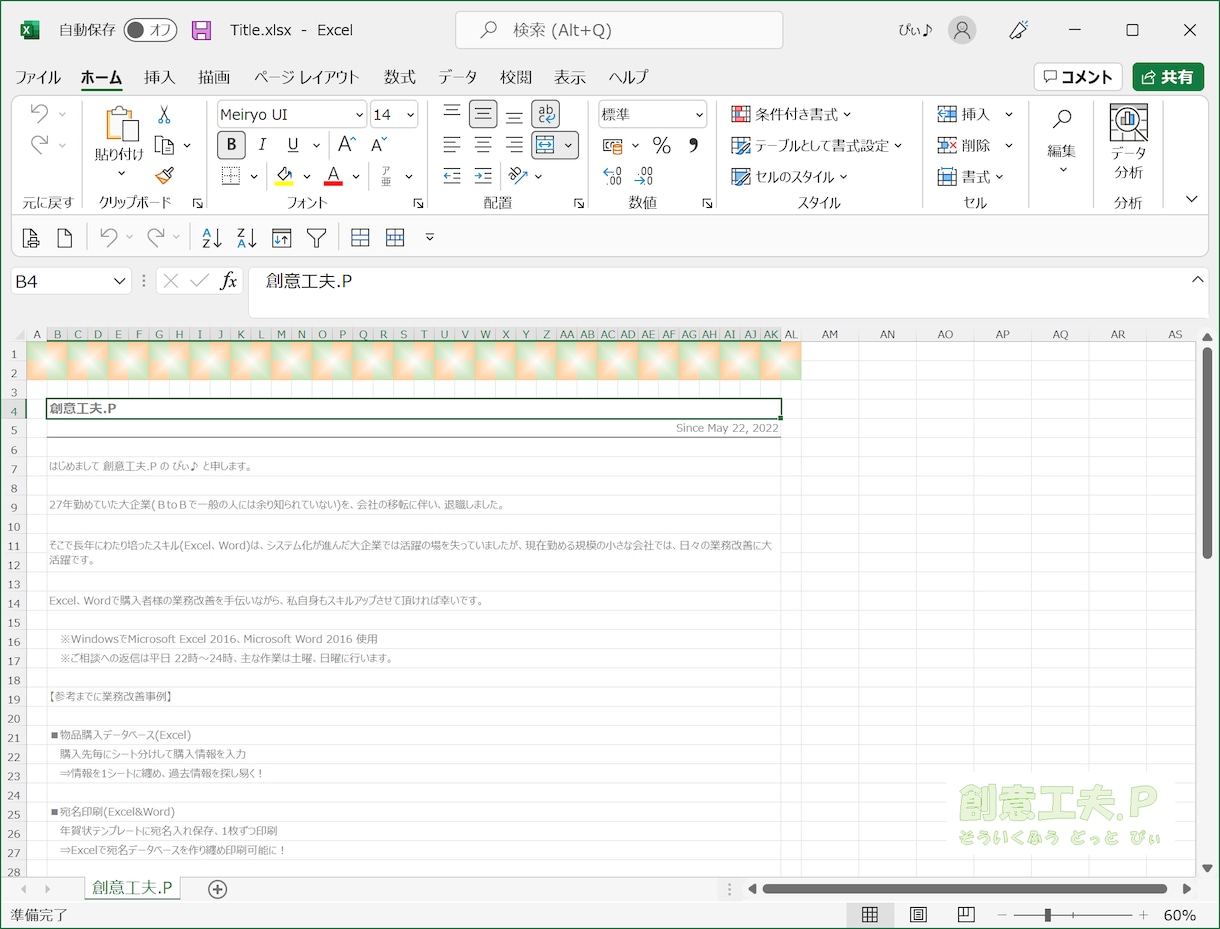Click the new blank document icon

click(65, 238)
